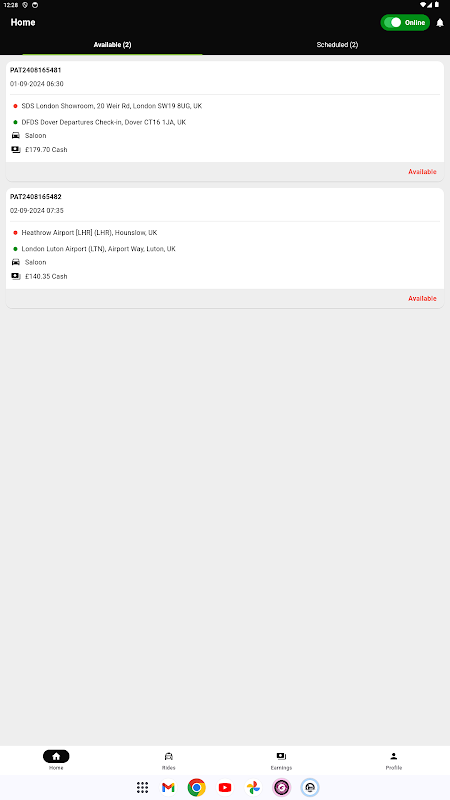Open YouTube from the dock

[225, 787]
